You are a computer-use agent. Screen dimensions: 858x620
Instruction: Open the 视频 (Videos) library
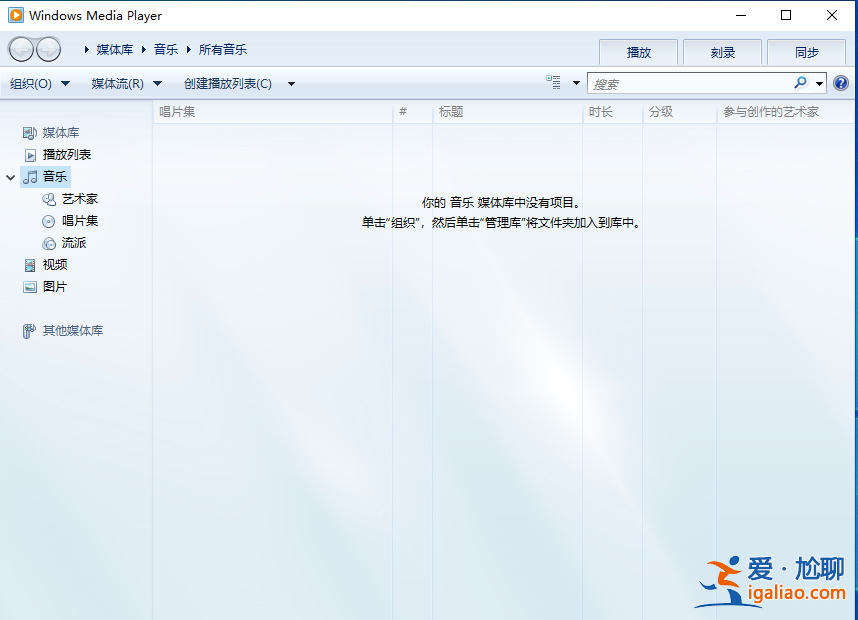(56, 264)
